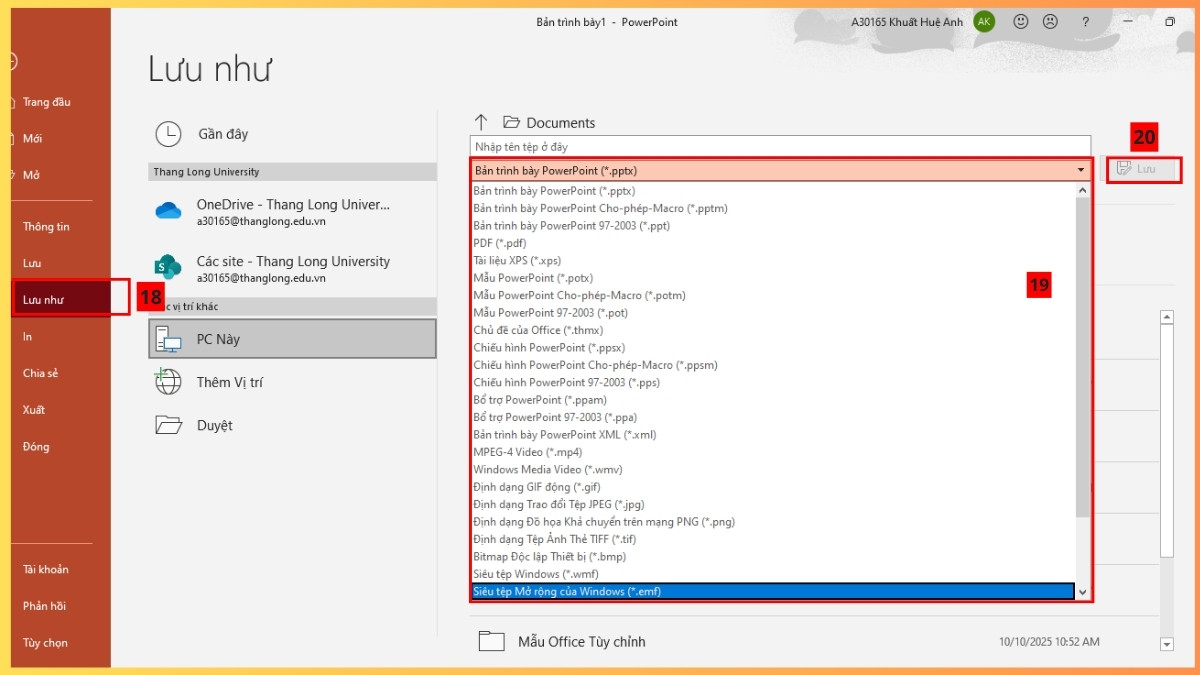Click the frowning face feedback icon
The image size is (1200, 675).
point(1051,21)
